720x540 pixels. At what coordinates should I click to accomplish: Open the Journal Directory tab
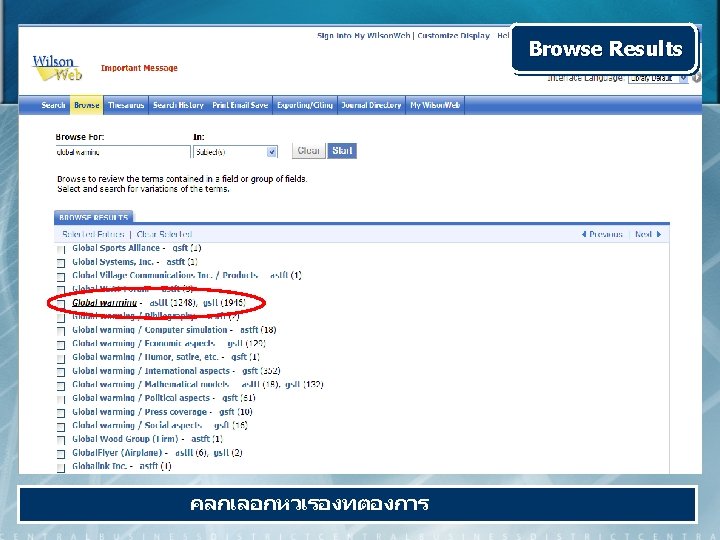pyautogui.click(x=371, y=105)
